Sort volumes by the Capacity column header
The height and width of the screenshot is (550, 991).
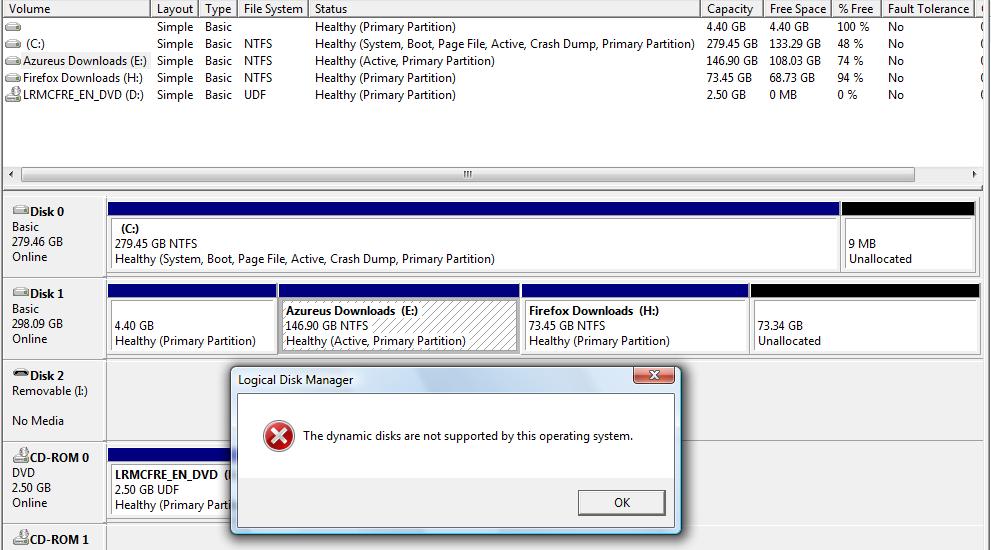(730, 9)
